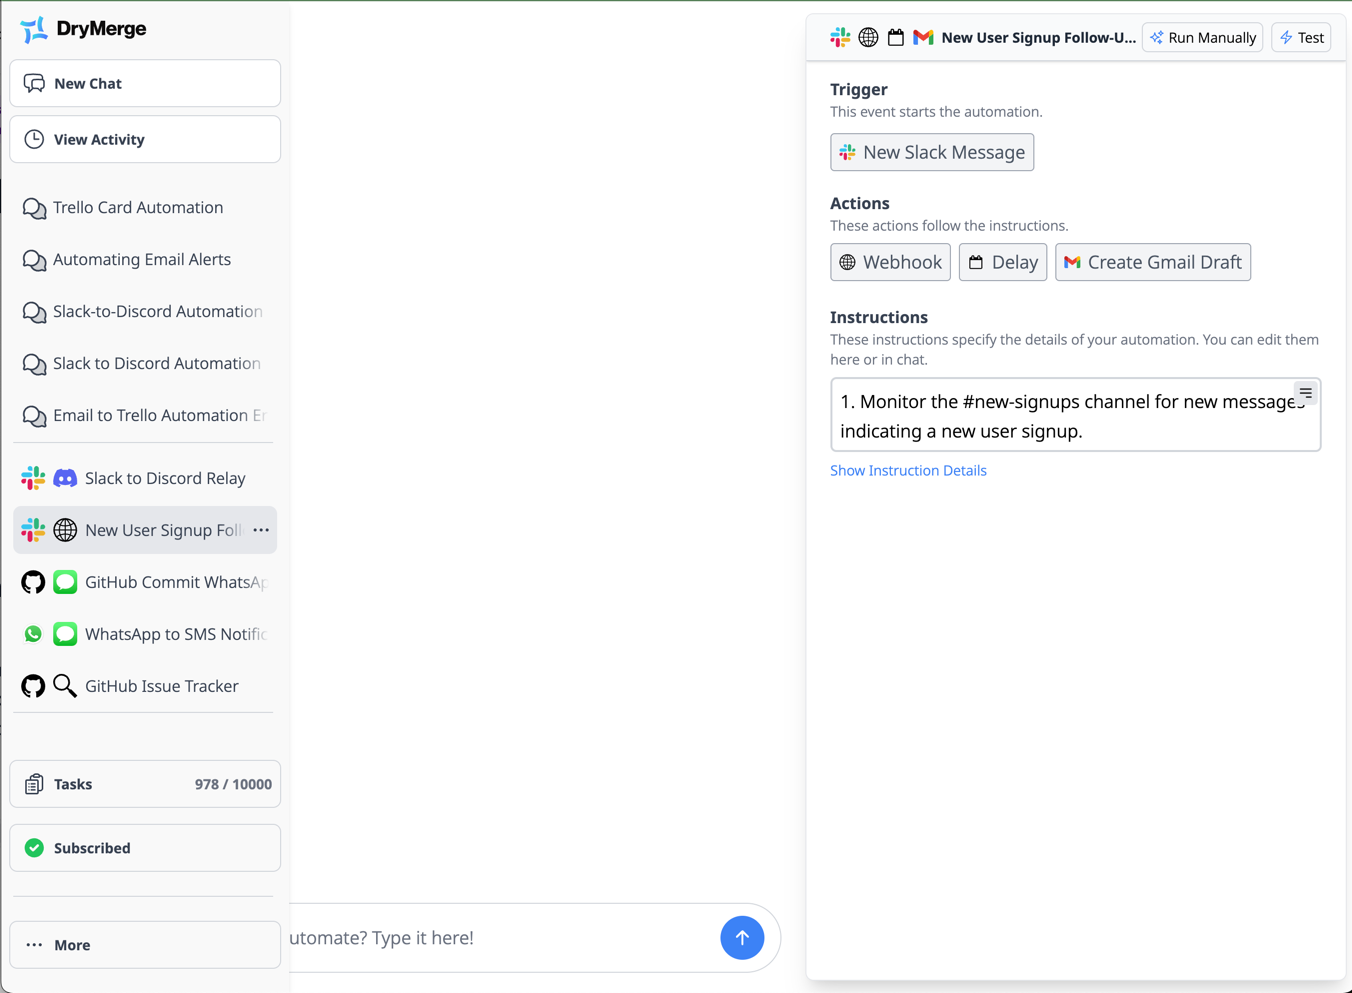Expand the More menu
Screen dimensions: 1352x993
[145, 945]
